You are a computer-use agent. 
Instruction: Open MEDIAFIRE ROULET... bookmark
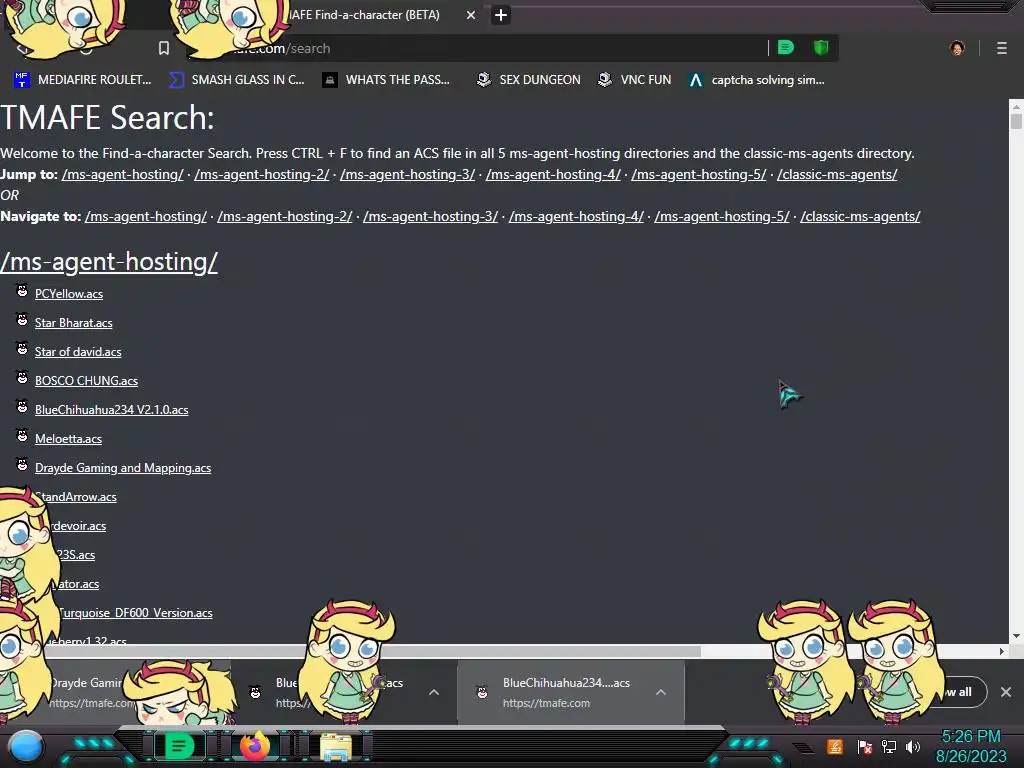click(x=82, y=80)
